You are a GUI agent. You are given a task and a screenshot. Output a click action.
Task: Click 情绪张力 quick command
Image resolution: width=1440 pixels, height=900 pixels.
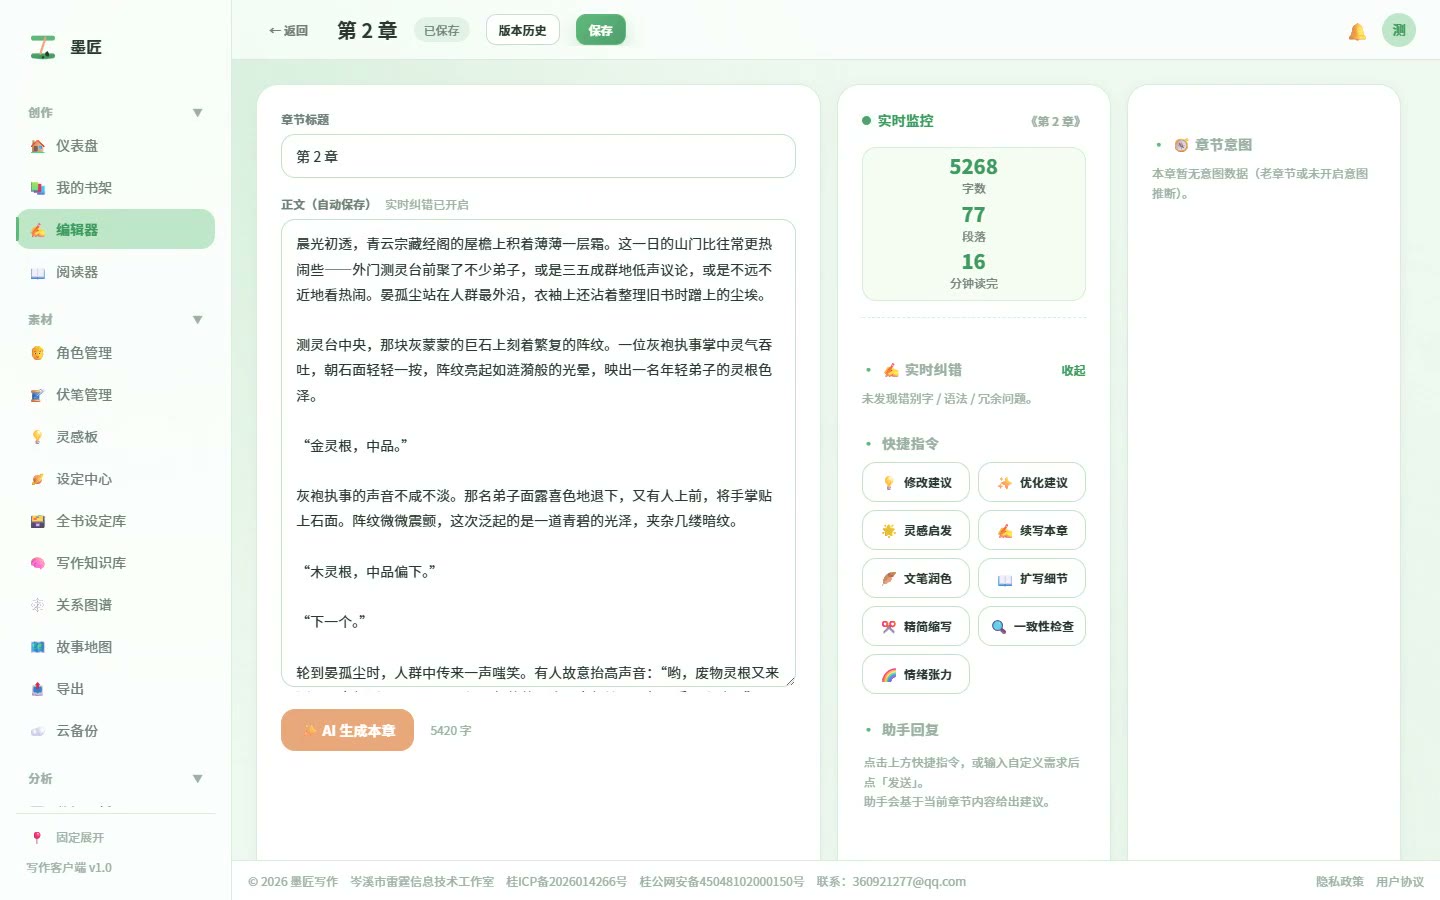click(915, 674)
